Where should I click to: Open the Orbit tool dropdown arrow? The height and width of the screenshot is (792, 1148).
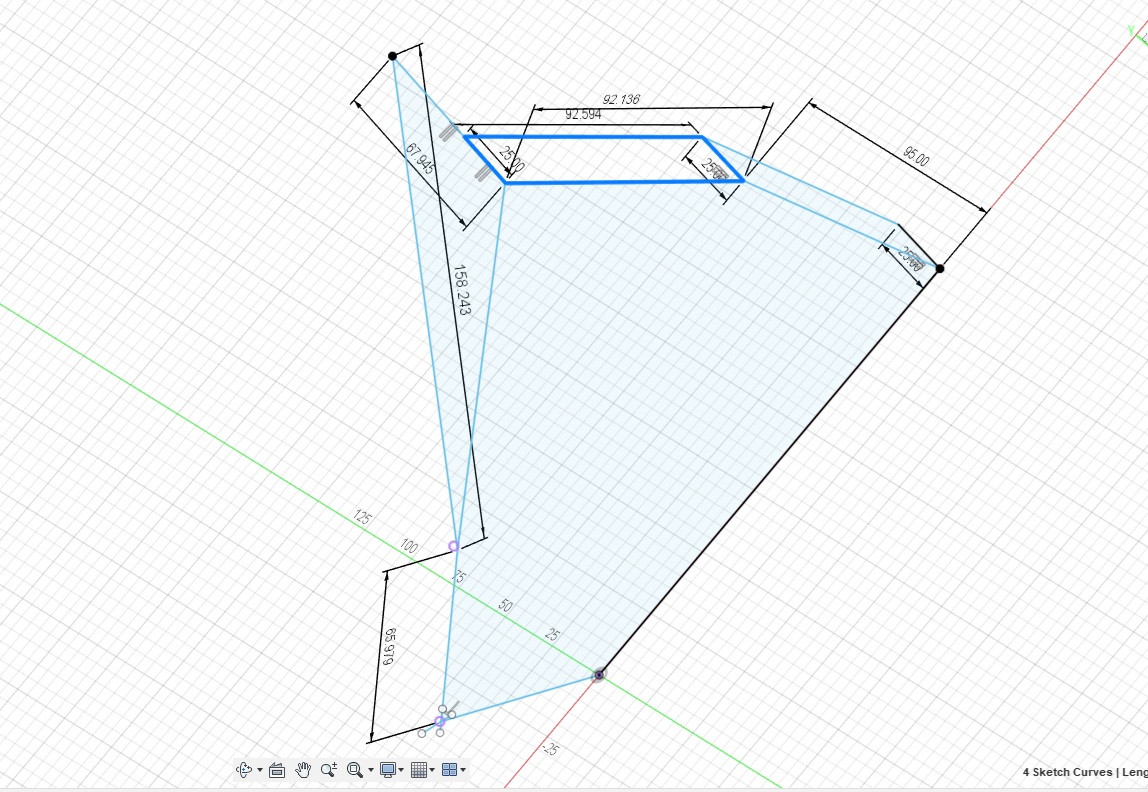[x=260, y=769]
